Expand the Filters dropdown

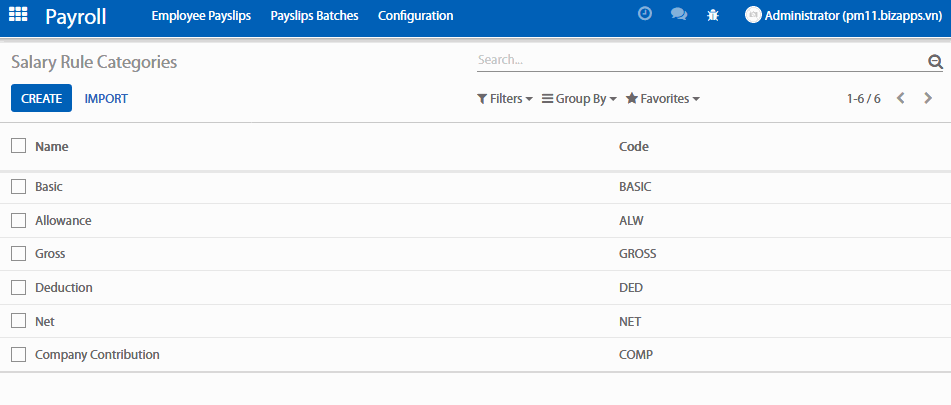pyautogui.click(x=505, y=99)
